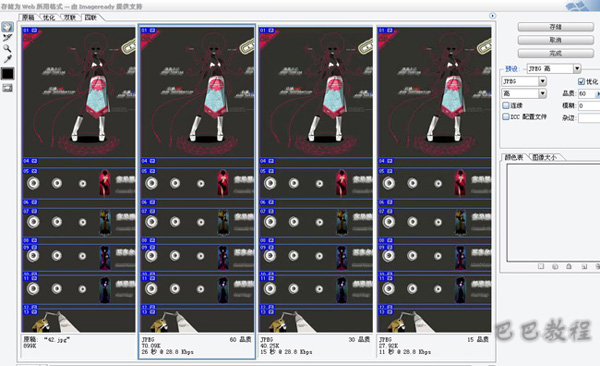The height and width of the screenshot is (366, 600).
Task: Toggle slice visibility icon in toolbox
Action: (x=7, y=88)
